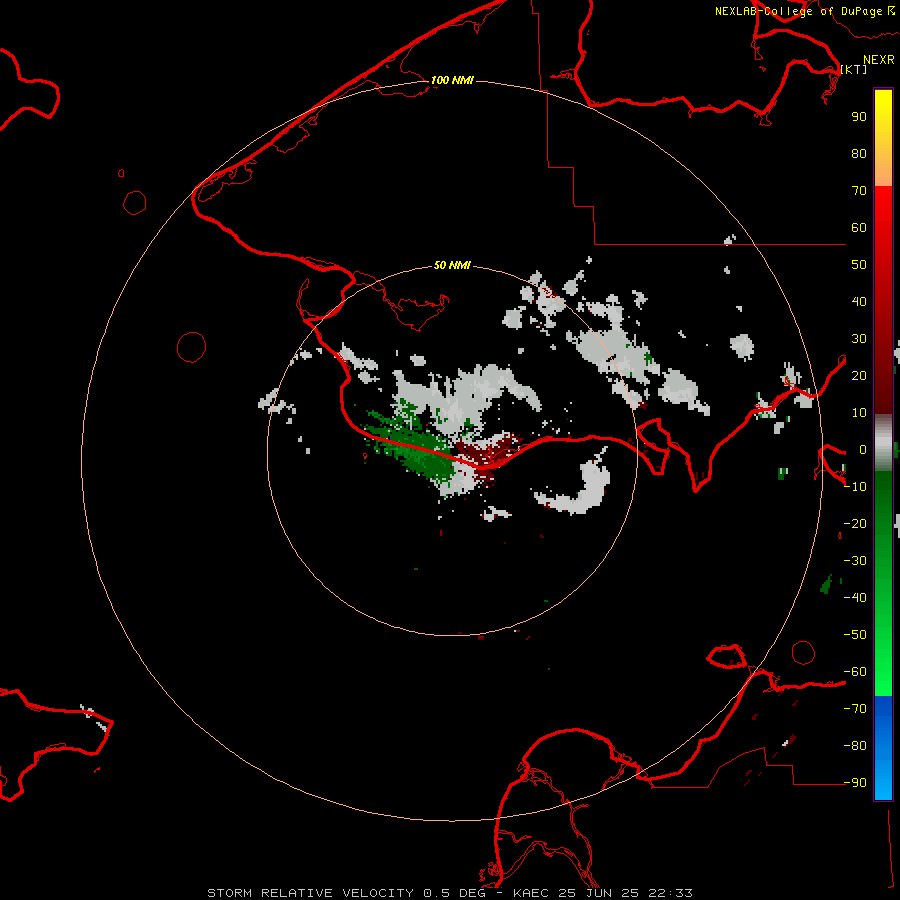Viewport: 900px width, 900px height.
Task: Pick the gray zero-velocity segment of the color bar
Action: [883, 443]
